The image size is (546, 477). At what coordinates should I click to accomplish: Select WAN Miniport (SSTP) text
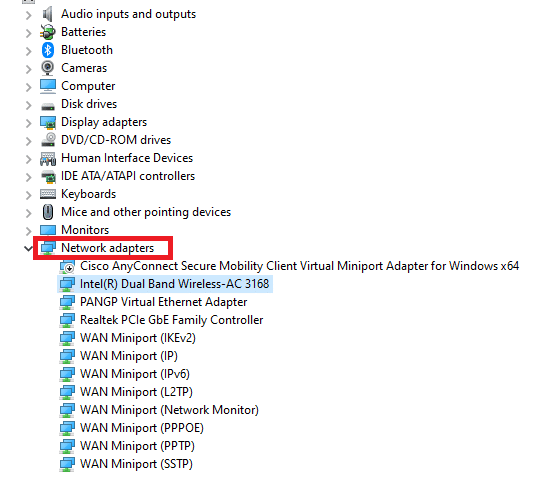point(136,464)
